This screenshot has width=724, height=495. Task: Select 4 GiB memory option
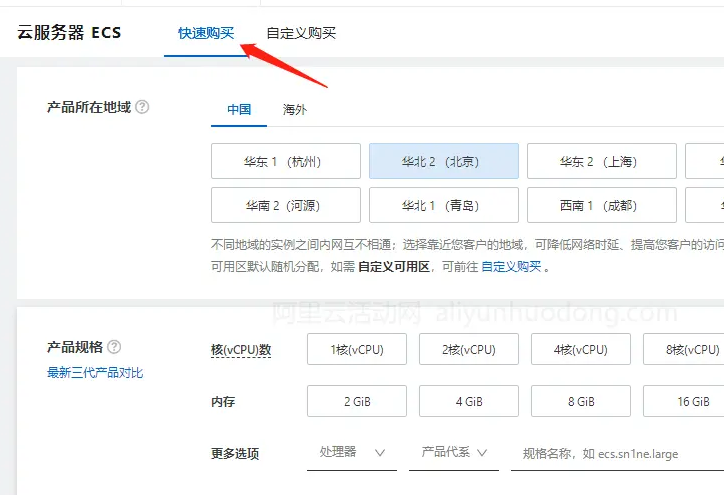tap(469, 401)
